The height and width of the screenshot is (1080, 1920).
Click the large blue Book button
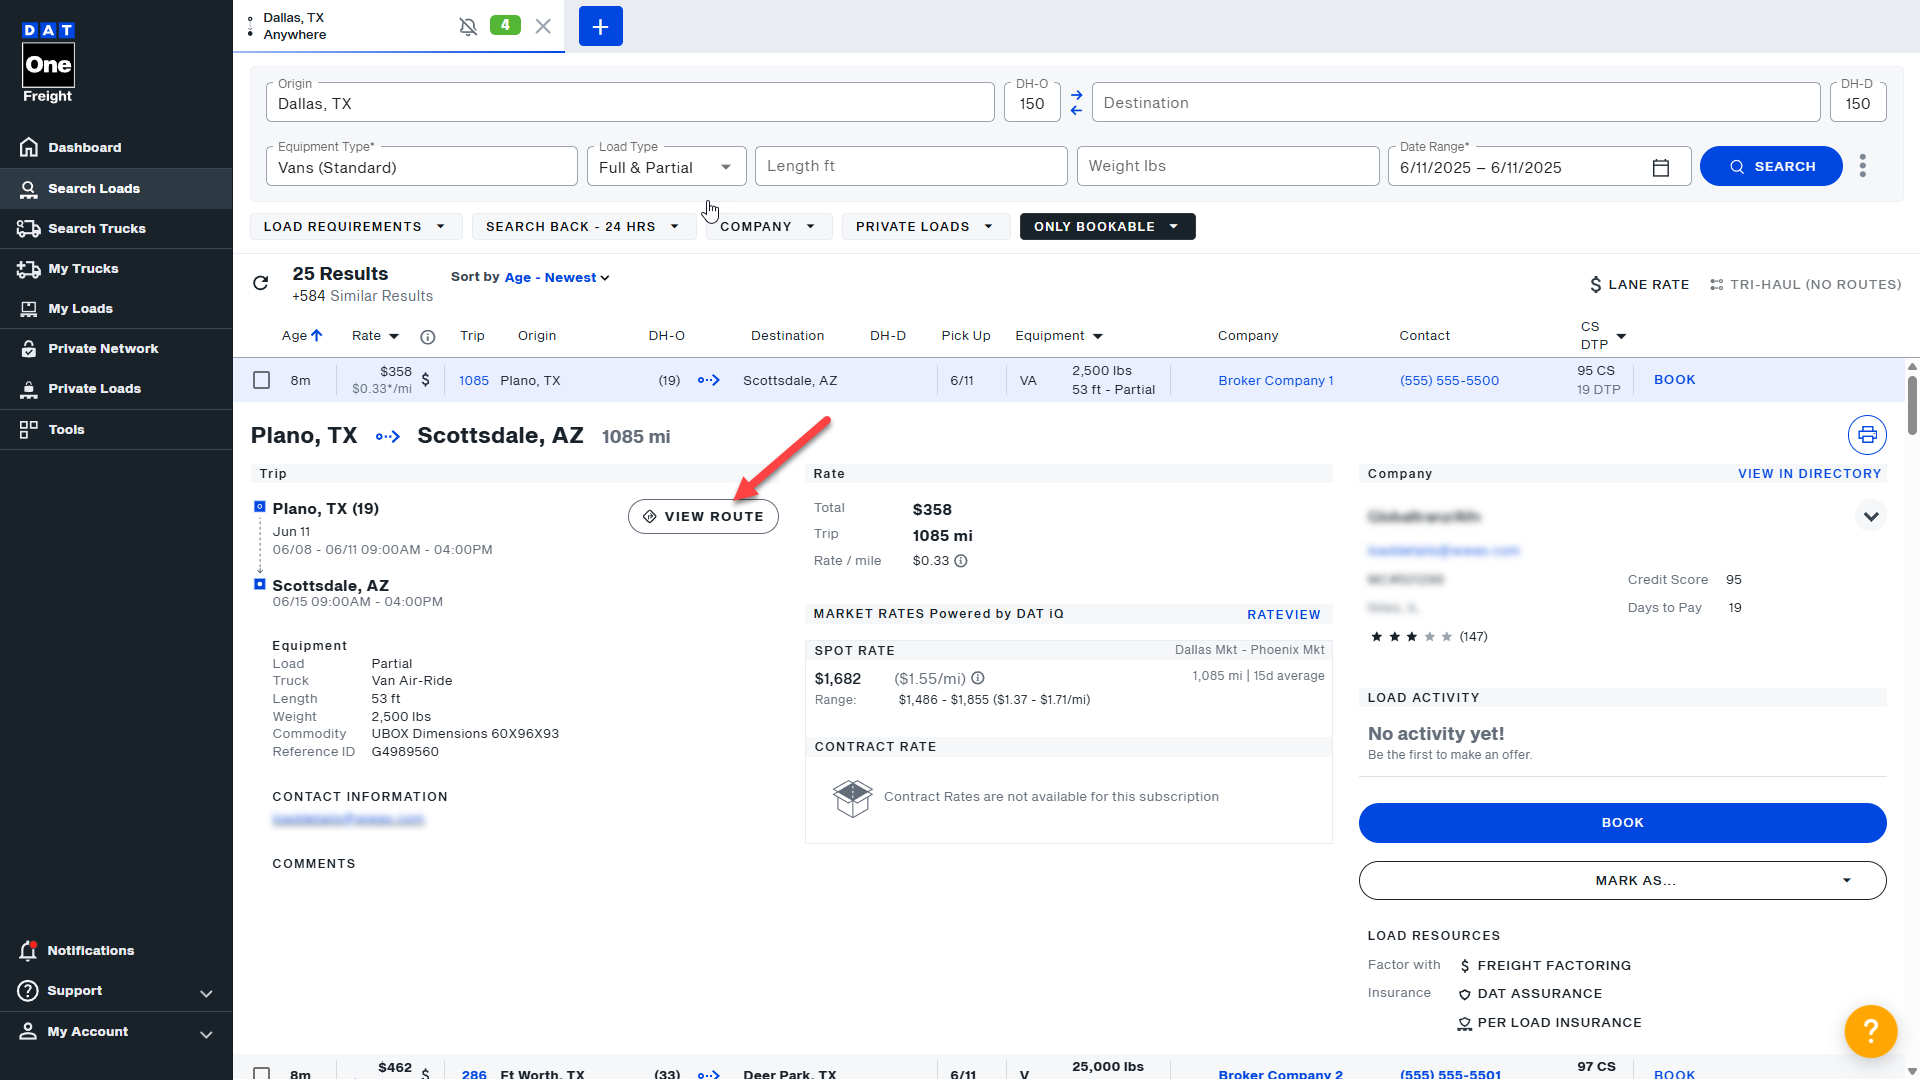(x=1622, y=823)
